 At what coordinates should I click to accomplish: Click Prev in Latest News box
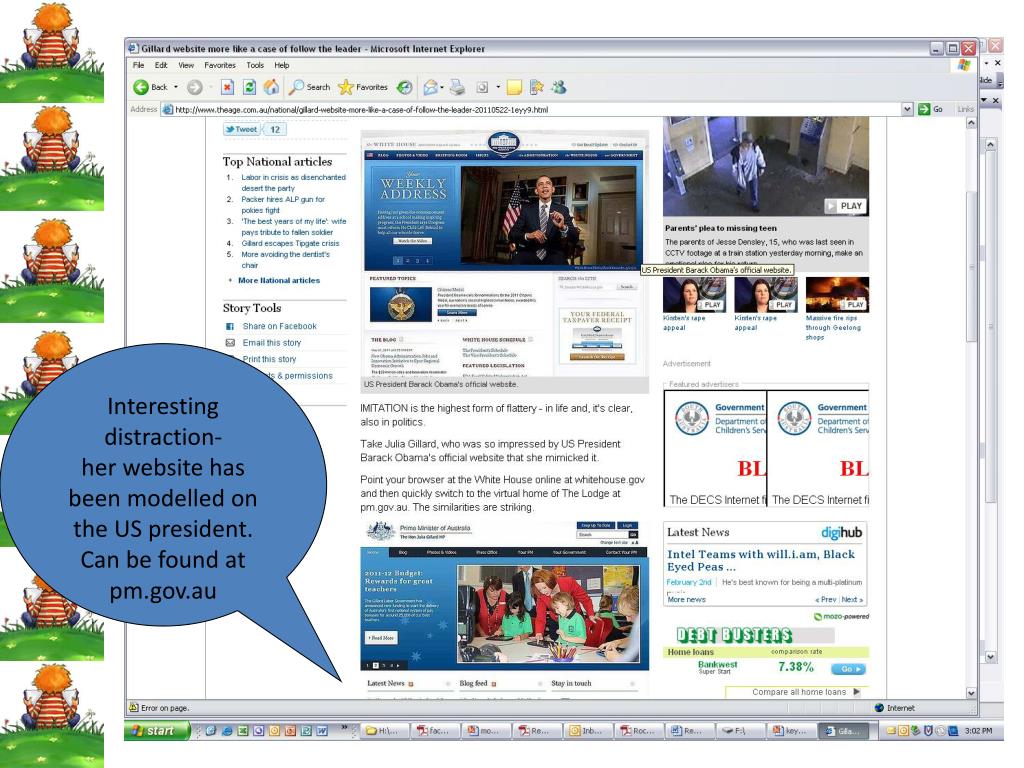point(826,600)
